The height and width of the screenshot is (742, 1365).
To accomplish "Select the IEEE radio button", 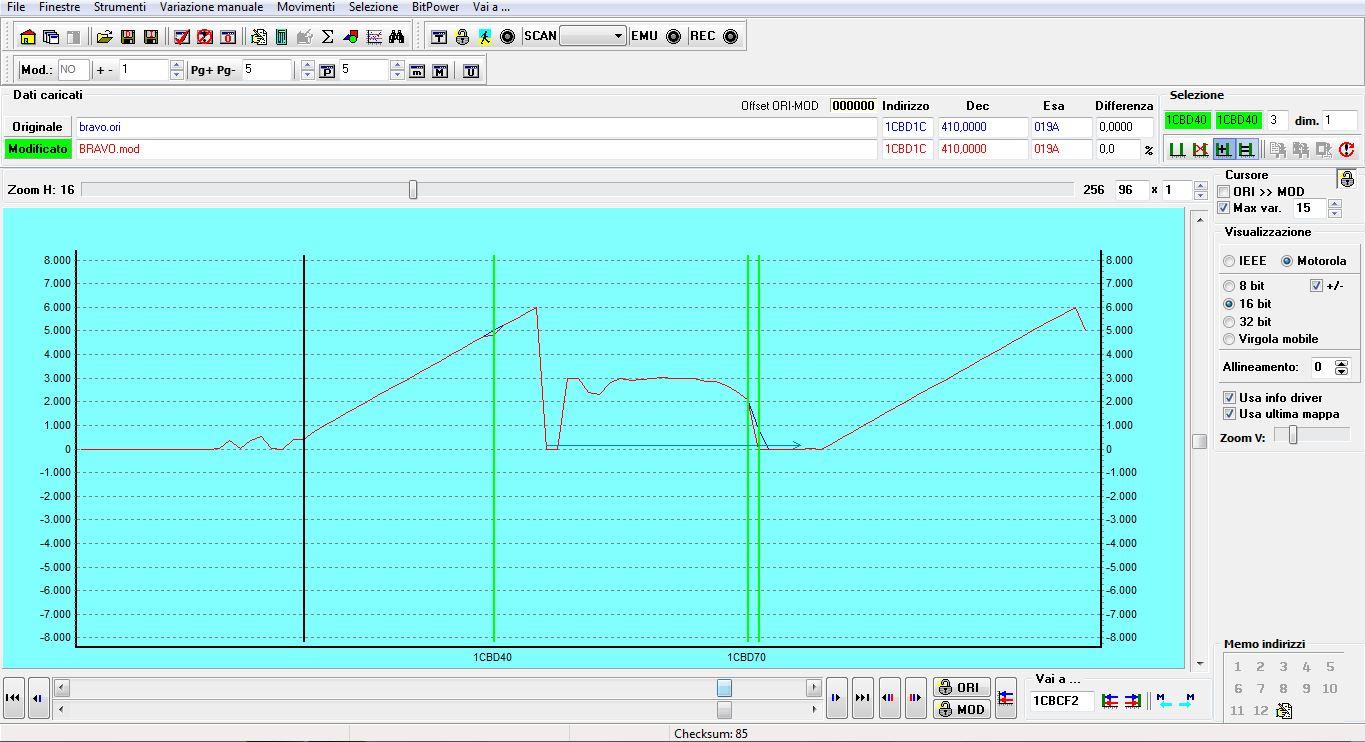I will tap(1229, 261).
